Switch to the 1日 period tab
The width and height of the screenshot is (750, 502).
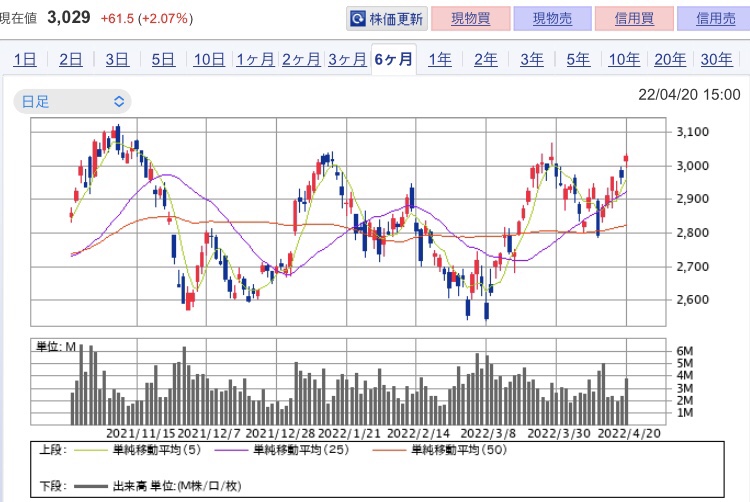tap(24, 59)
